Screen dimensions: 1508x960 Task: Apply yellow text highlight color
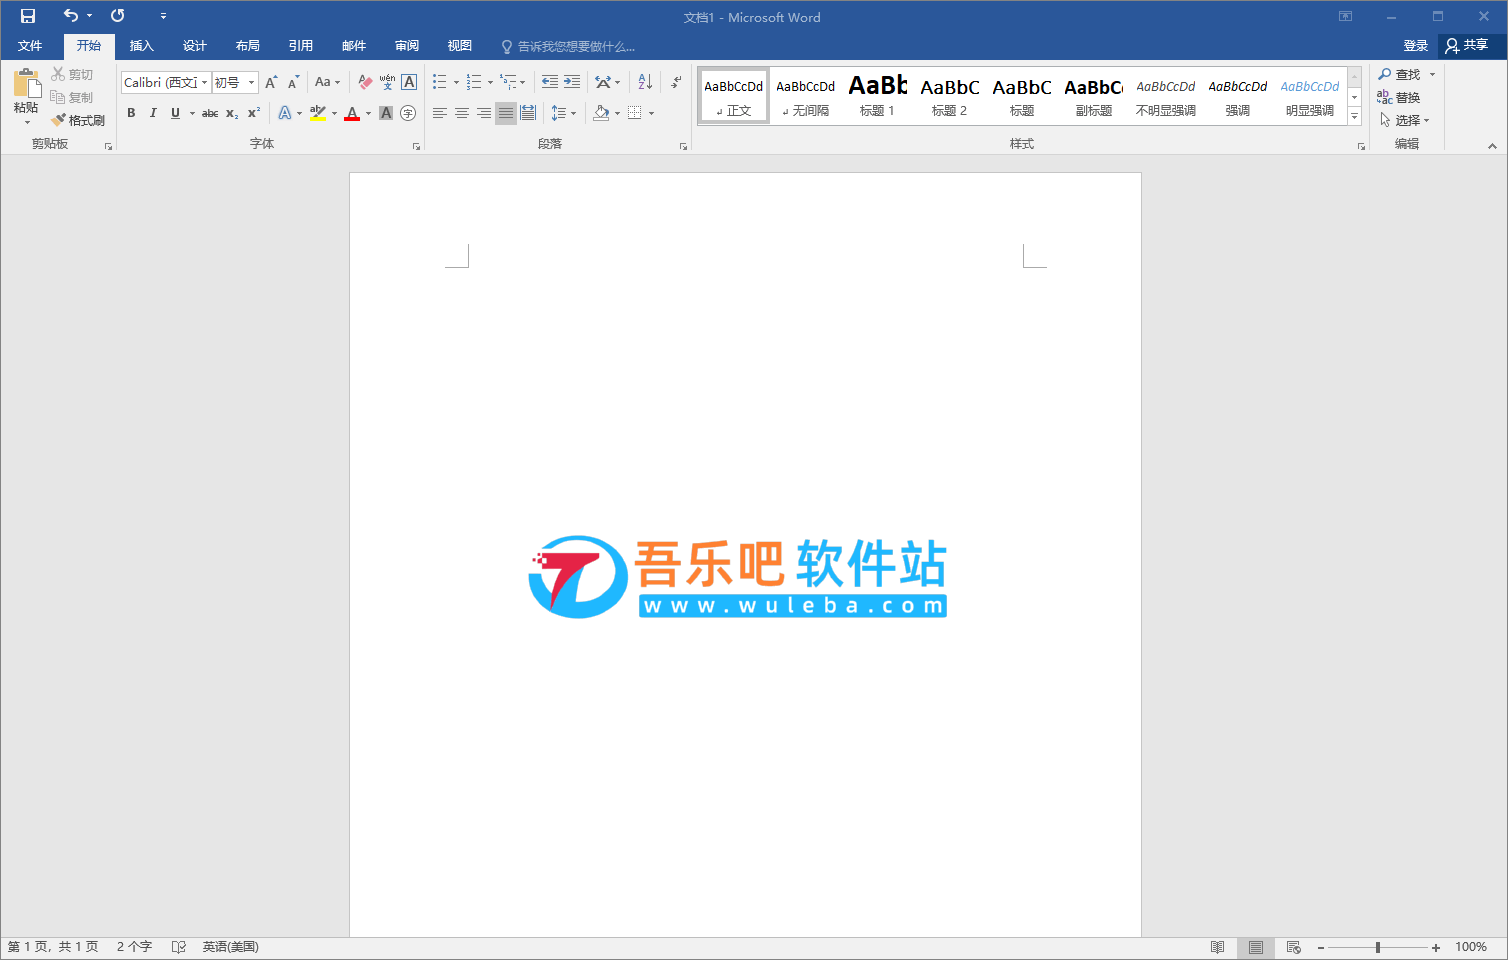pyautogui.click(x=318, y=113)
